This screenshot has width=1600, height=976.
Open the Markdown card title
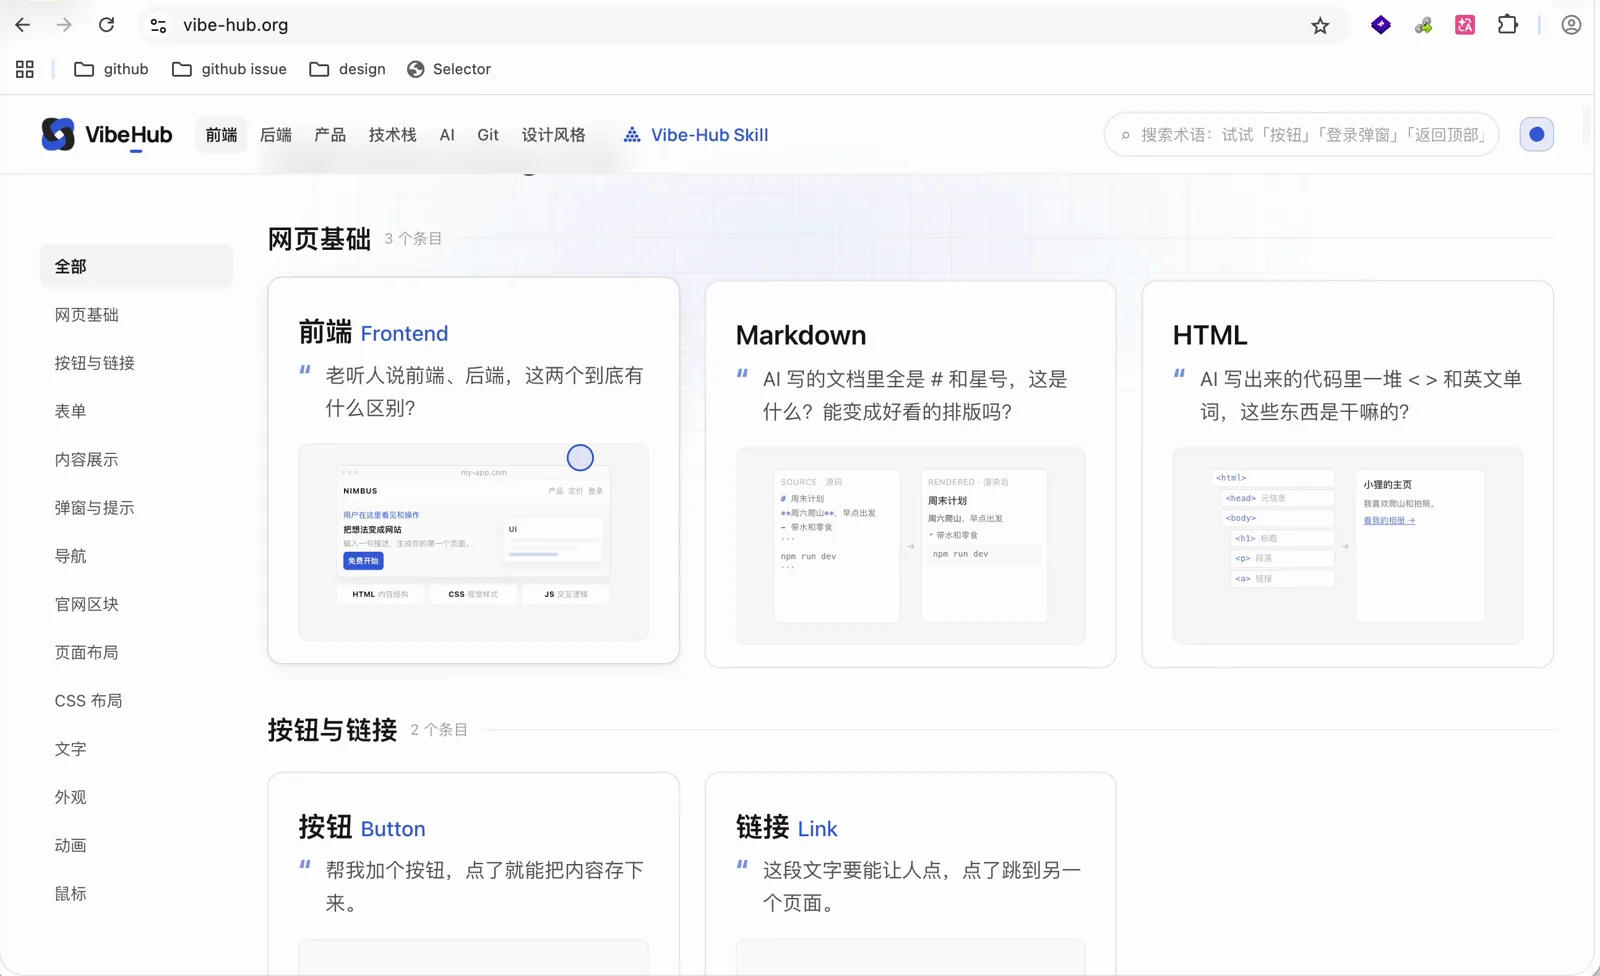[x=801, y=335]
